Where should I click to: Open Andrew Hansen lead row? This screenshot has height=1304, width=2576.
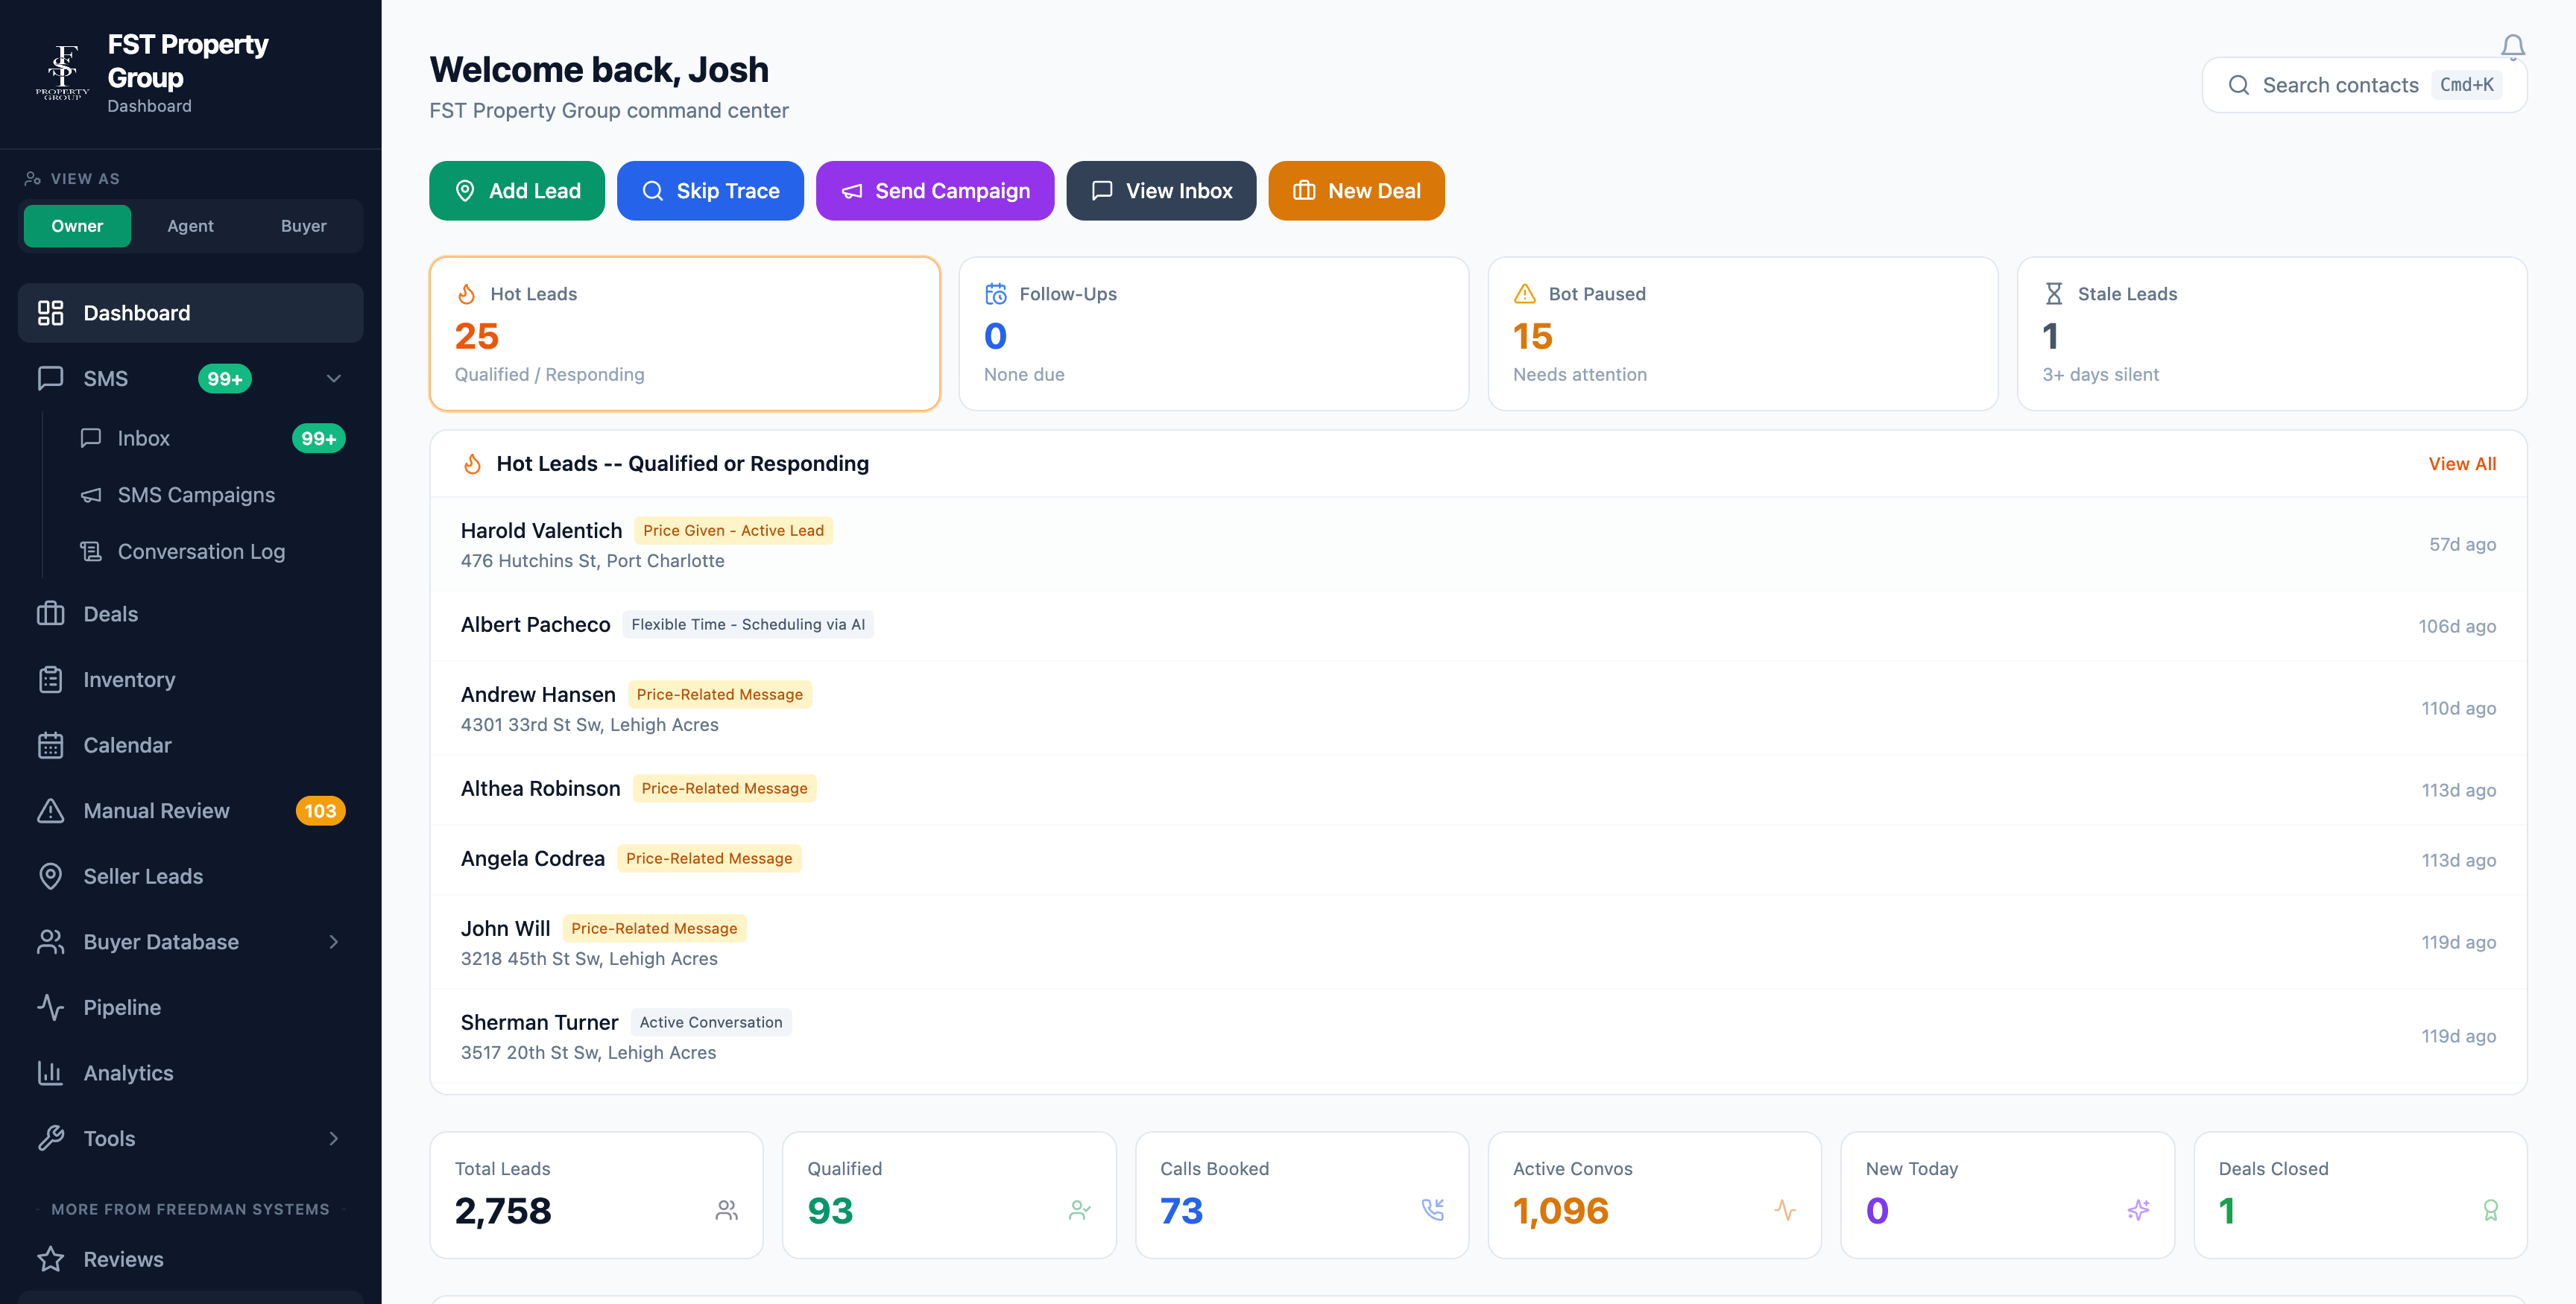(1478, 708)
